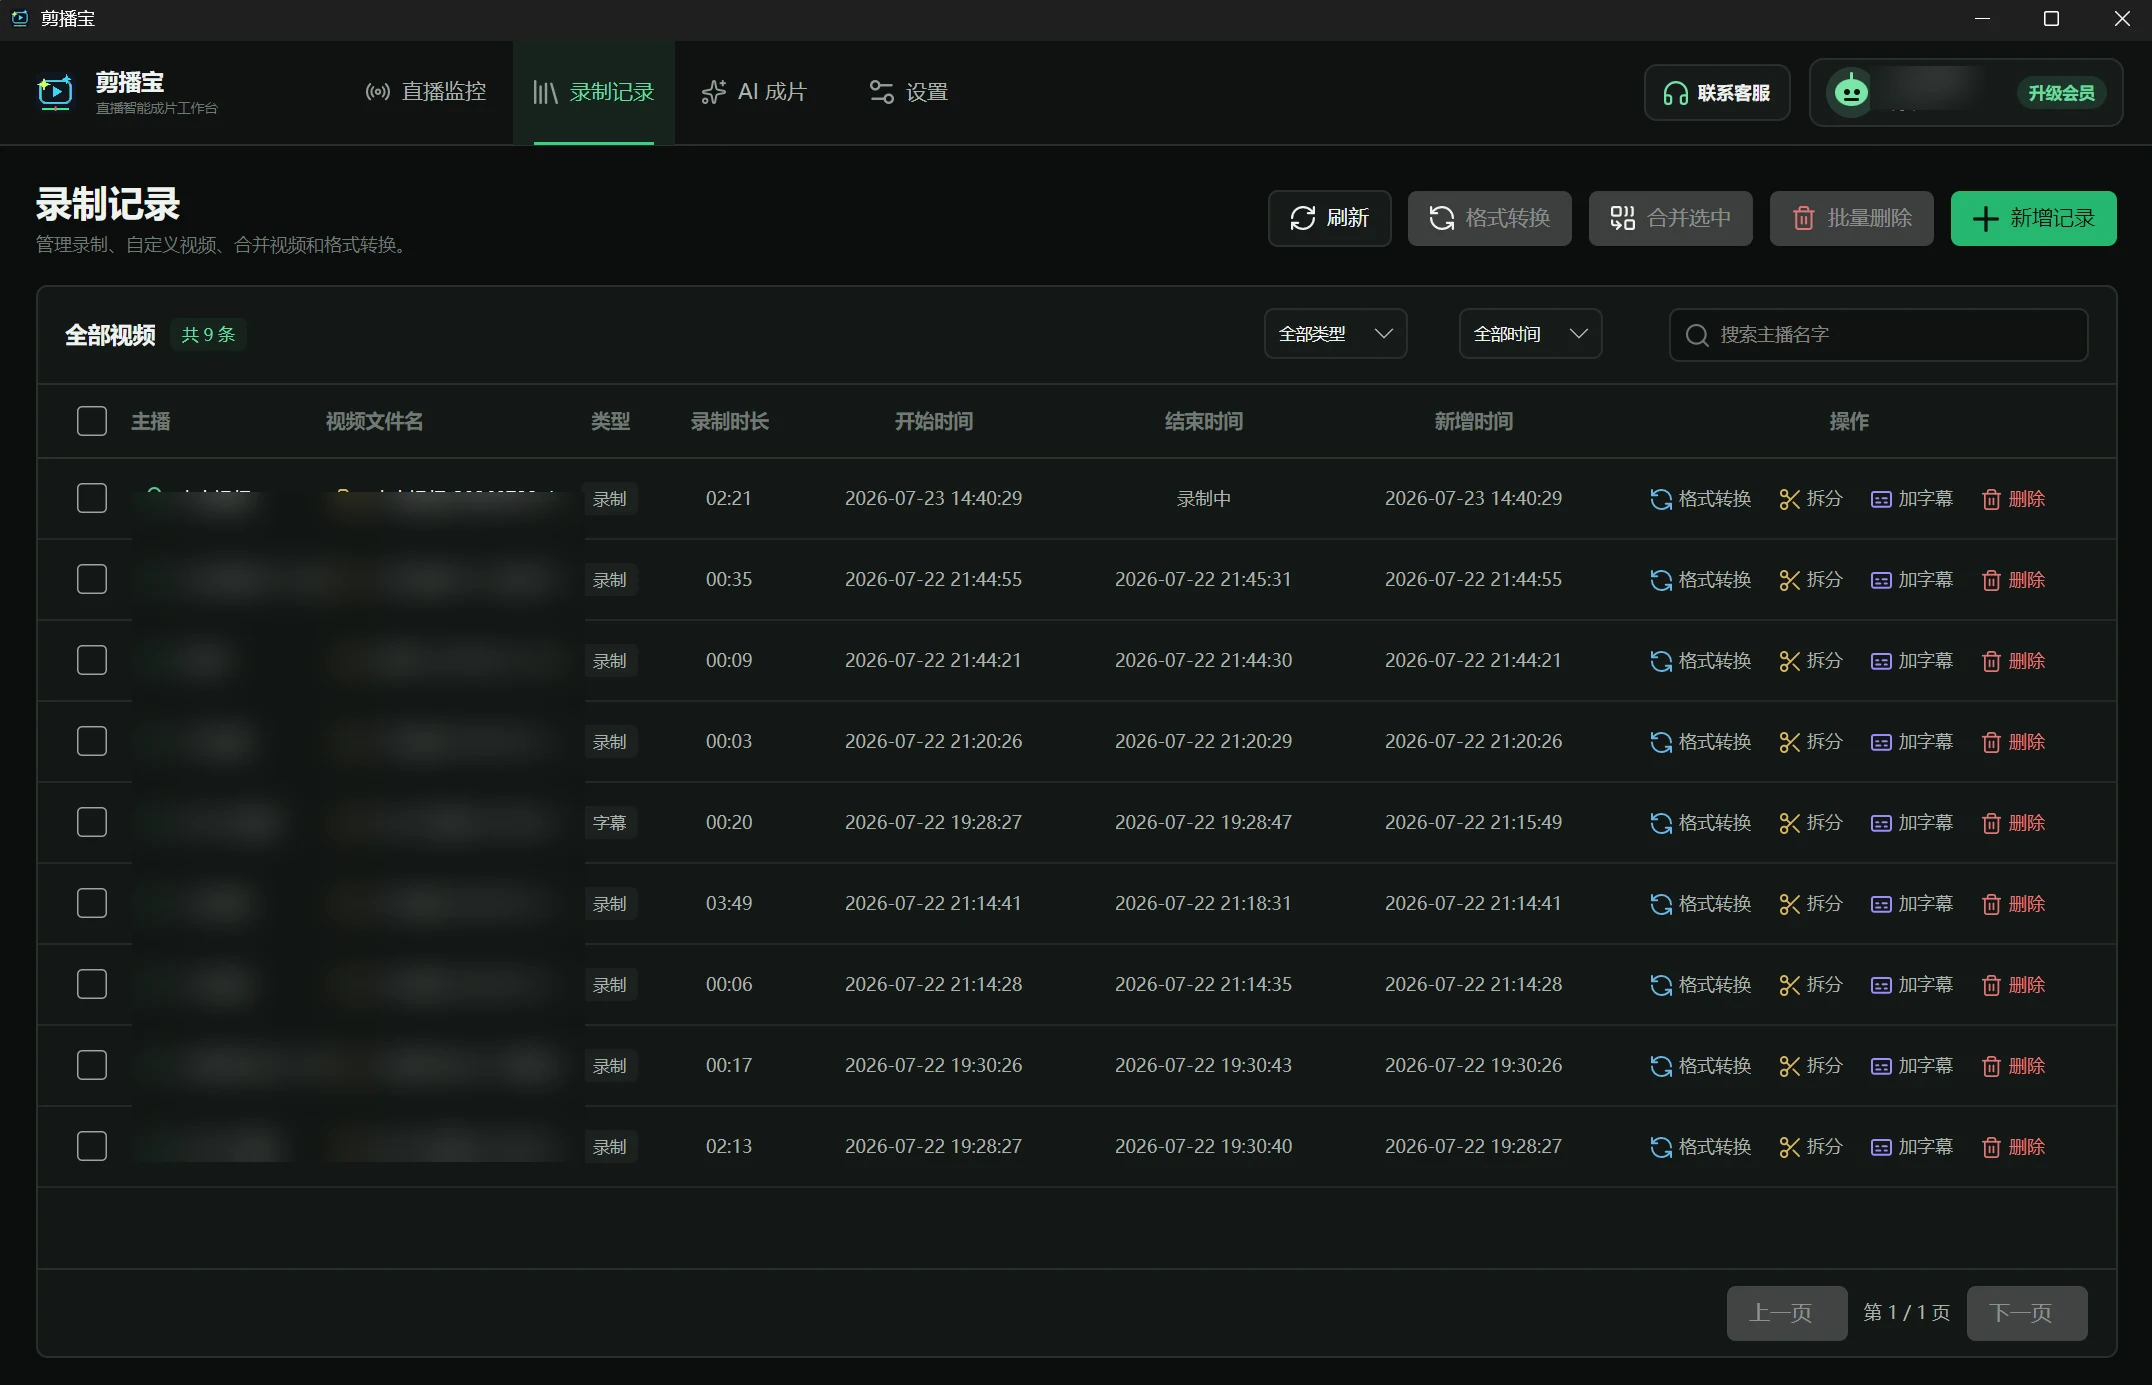Switch to the 直播监控 tab
The width and height of the screenshot is (2152, 1385).
pyautogui.click(x=426, y=92)
